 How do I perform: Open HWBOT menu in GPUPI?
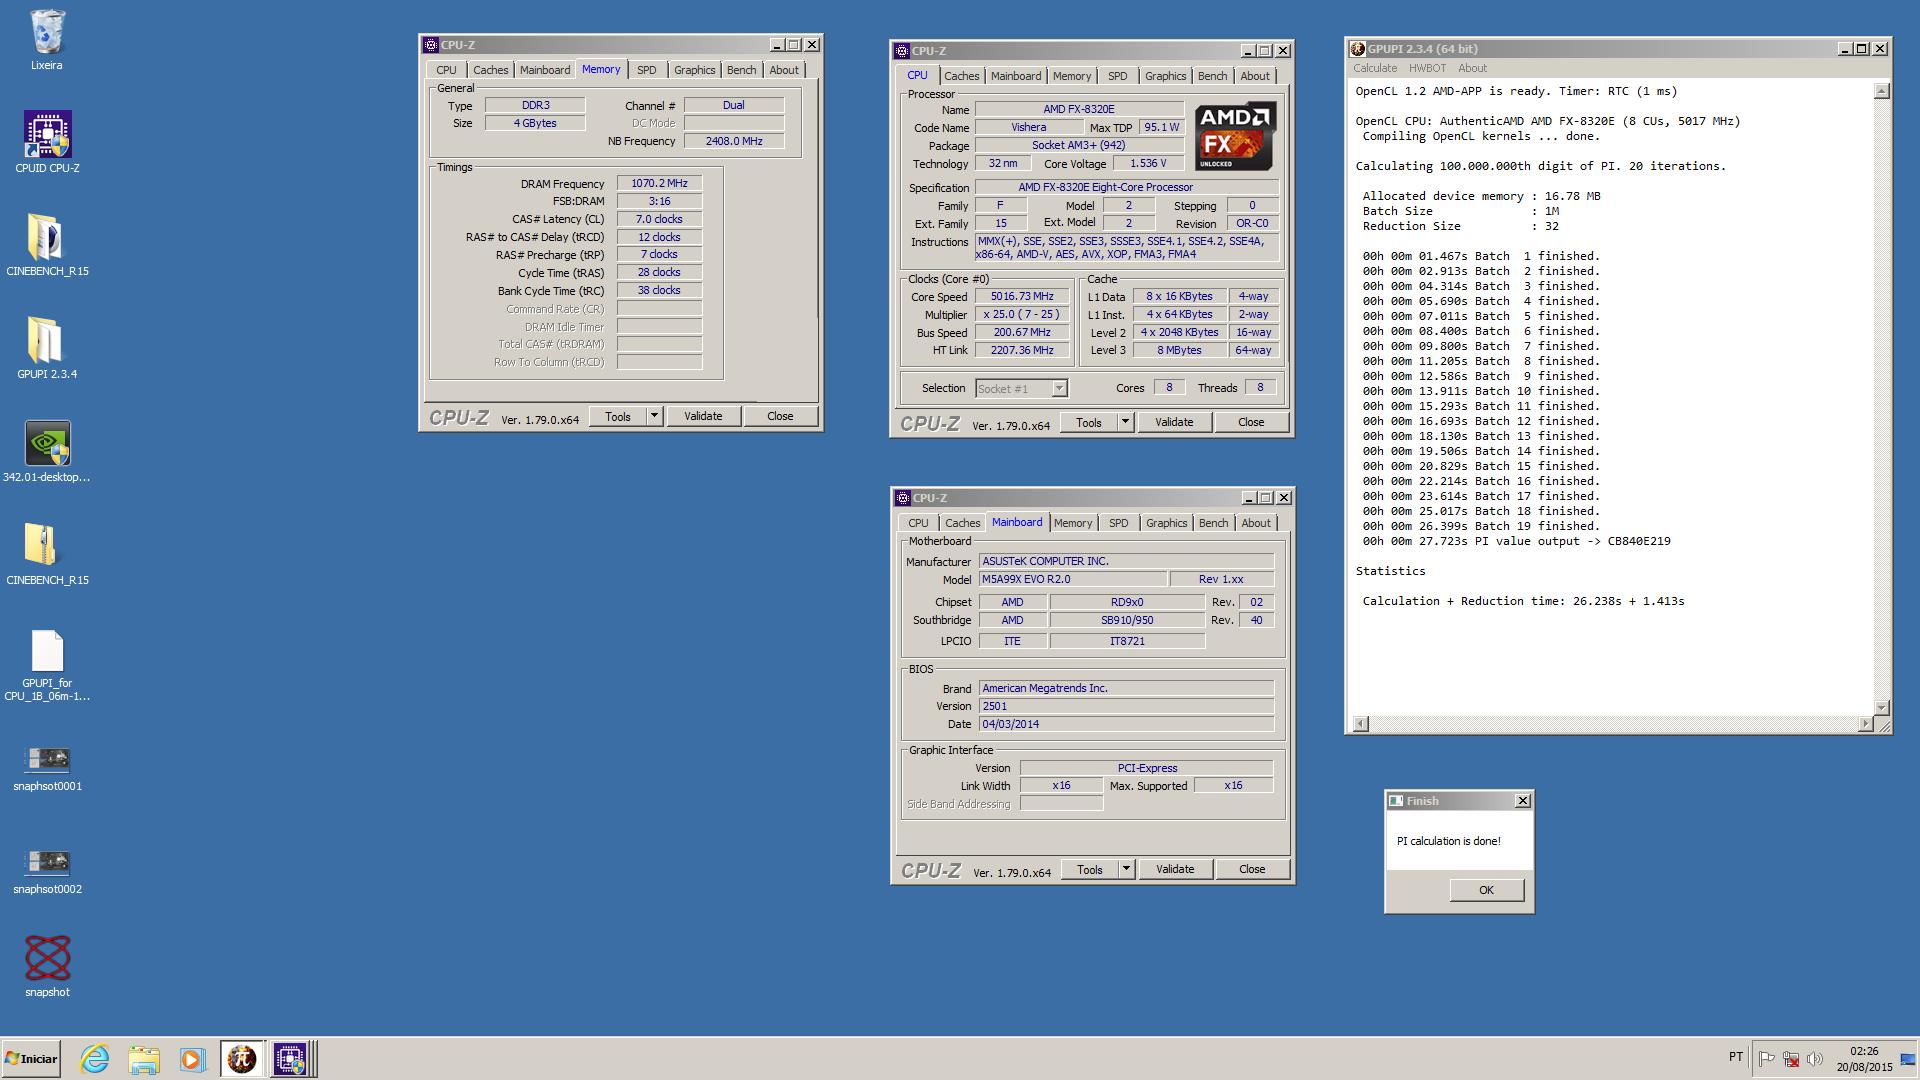coord(1427,68)
